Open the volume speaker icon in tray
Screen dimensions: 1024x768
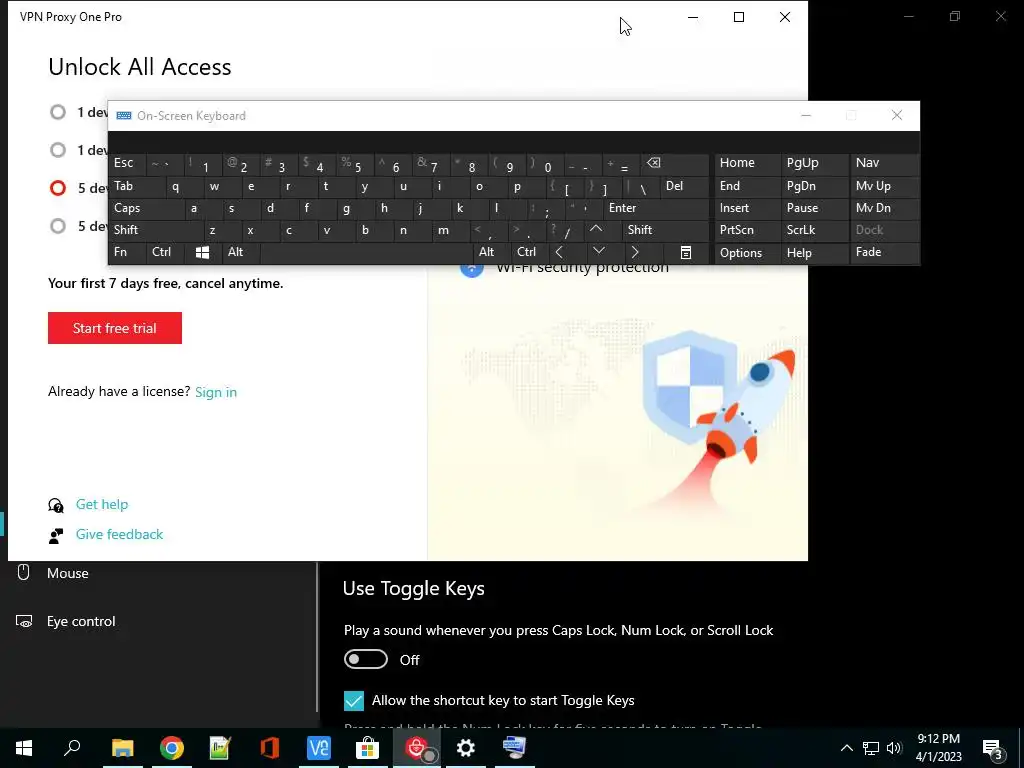[894, 748]
